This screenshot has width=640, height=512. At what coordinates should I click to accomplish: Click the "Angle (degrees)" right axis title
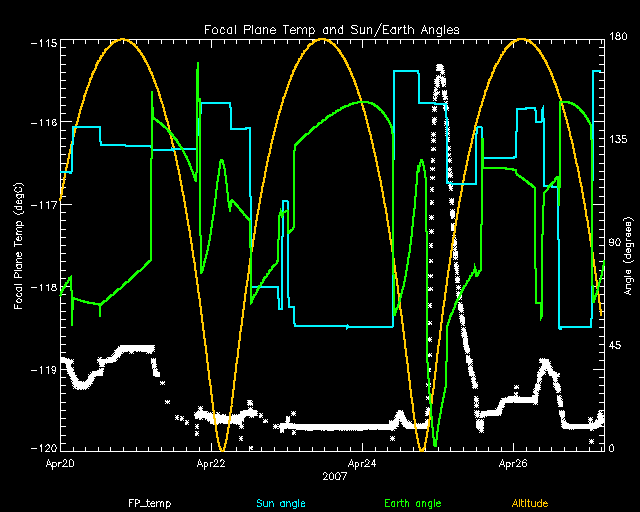click(x=629, y=256)
